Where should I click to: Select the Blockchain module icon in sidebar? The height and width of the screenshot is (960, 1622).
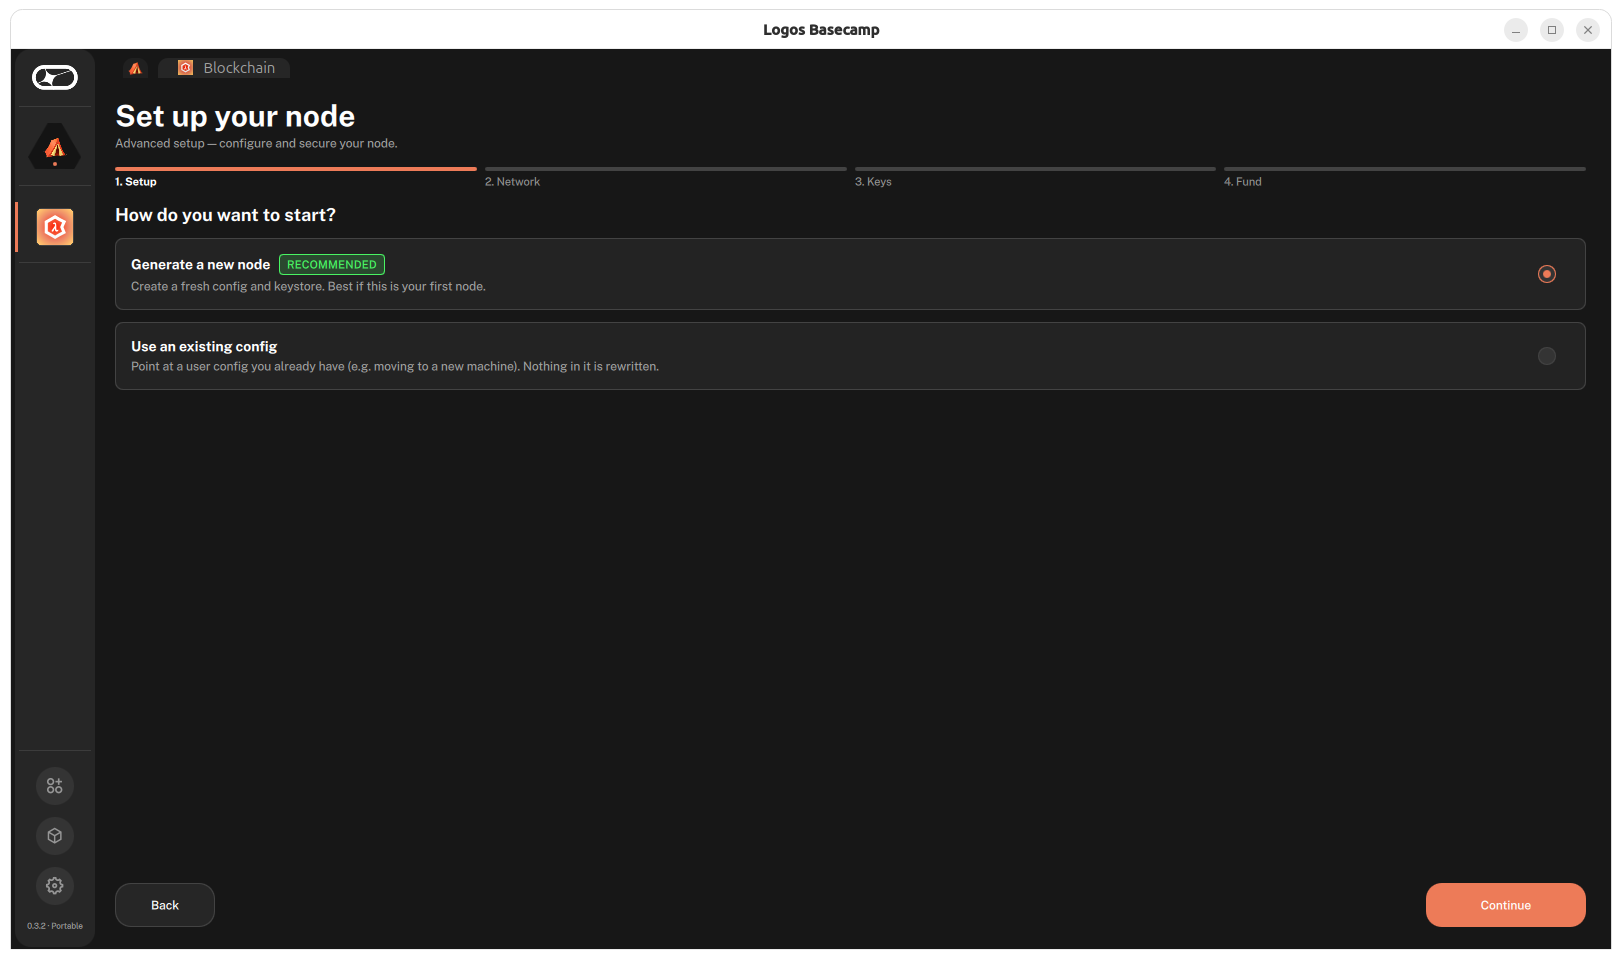tap(55, 227)
